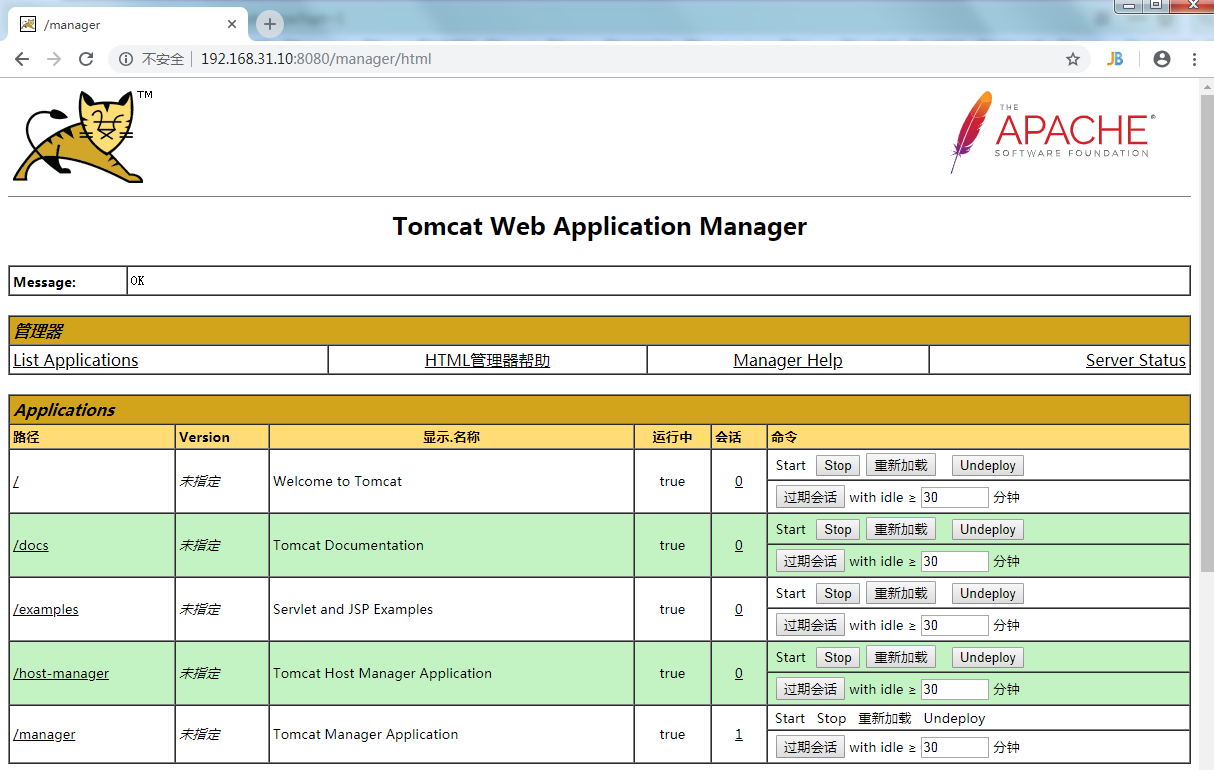Open the JB browser extension icon
The width and height of the screenshot is (1214, 770).
coord(1115,59)
